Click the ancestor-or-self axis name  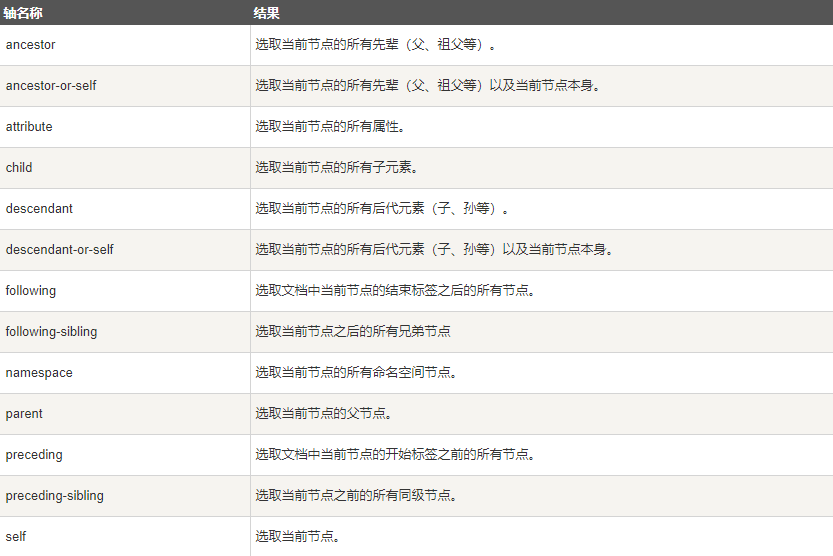pyautogui.click(x=51, y=86)
